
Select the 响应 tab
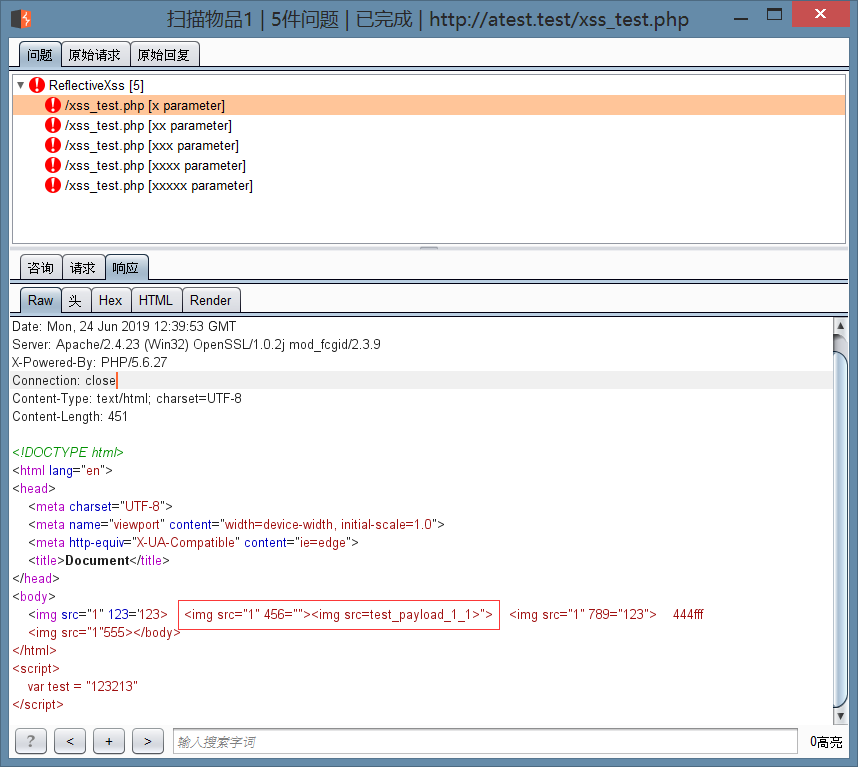coord(126,268)
